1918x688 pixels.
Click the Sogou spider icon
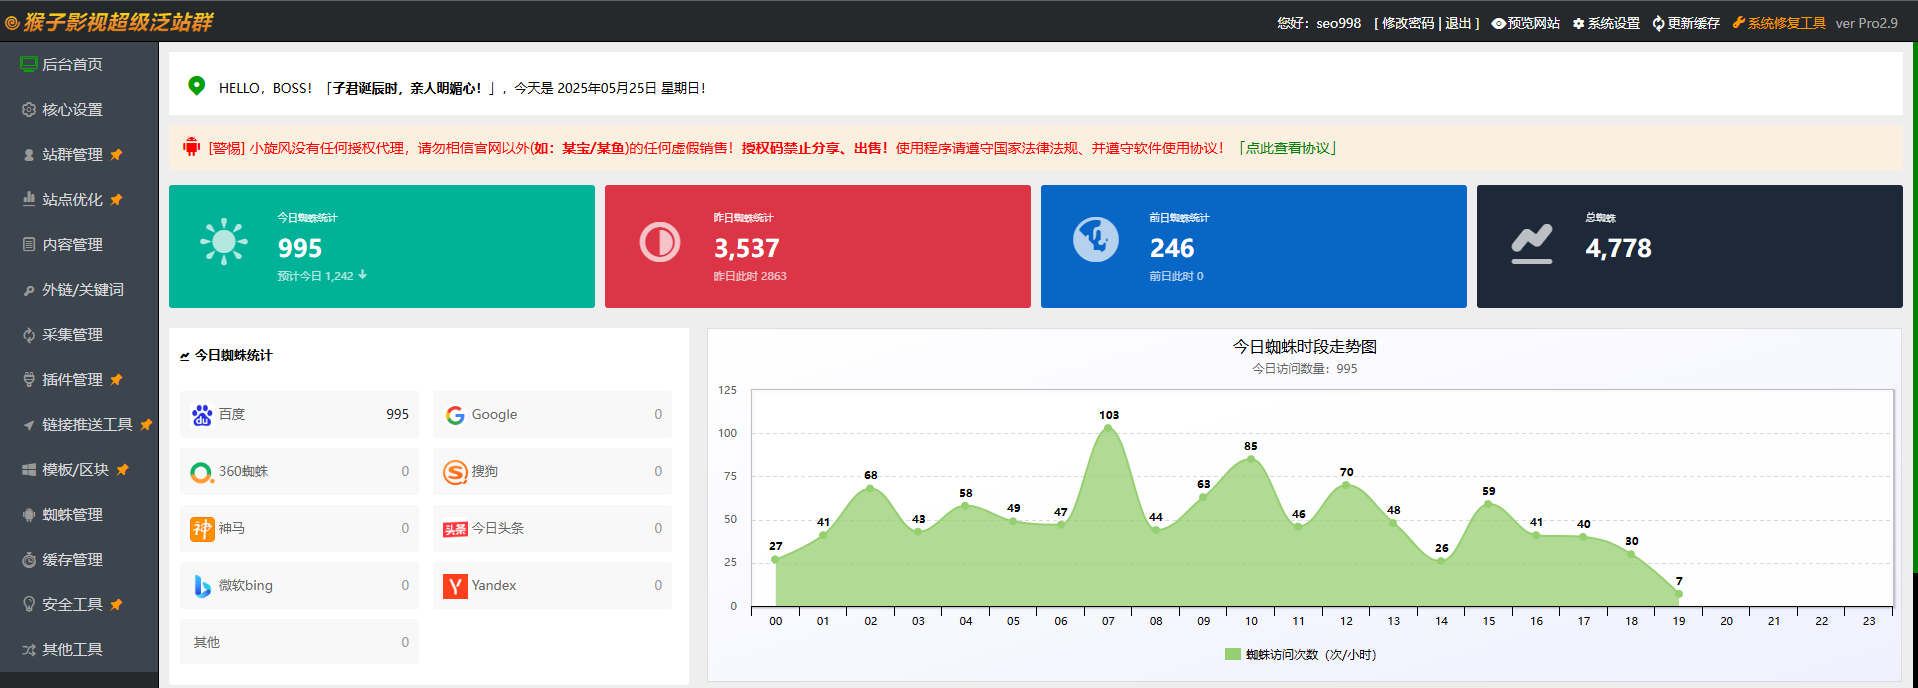455,472
